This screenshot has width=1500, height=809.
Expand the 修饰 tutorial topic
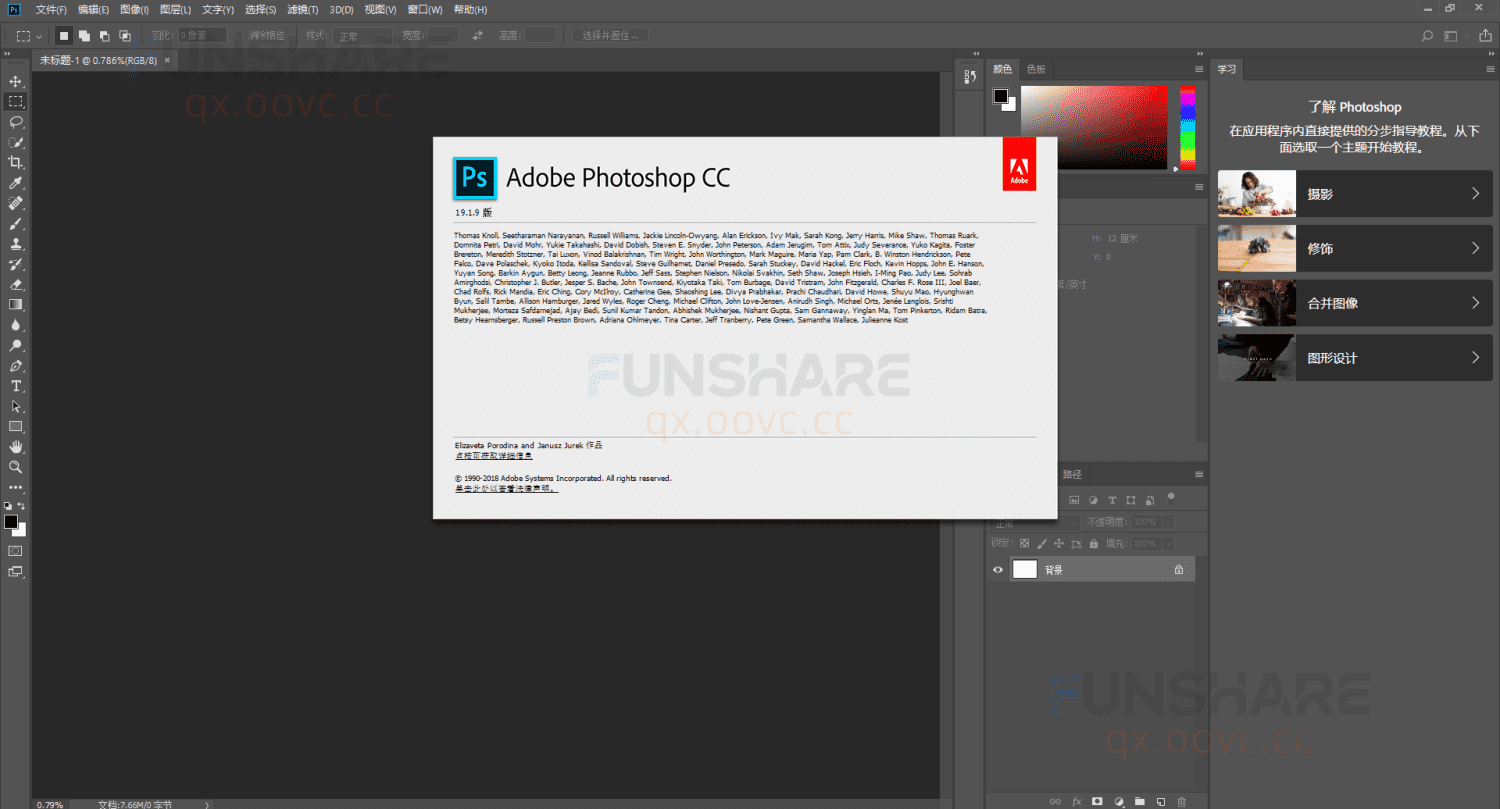click(x=1355, y=249)
